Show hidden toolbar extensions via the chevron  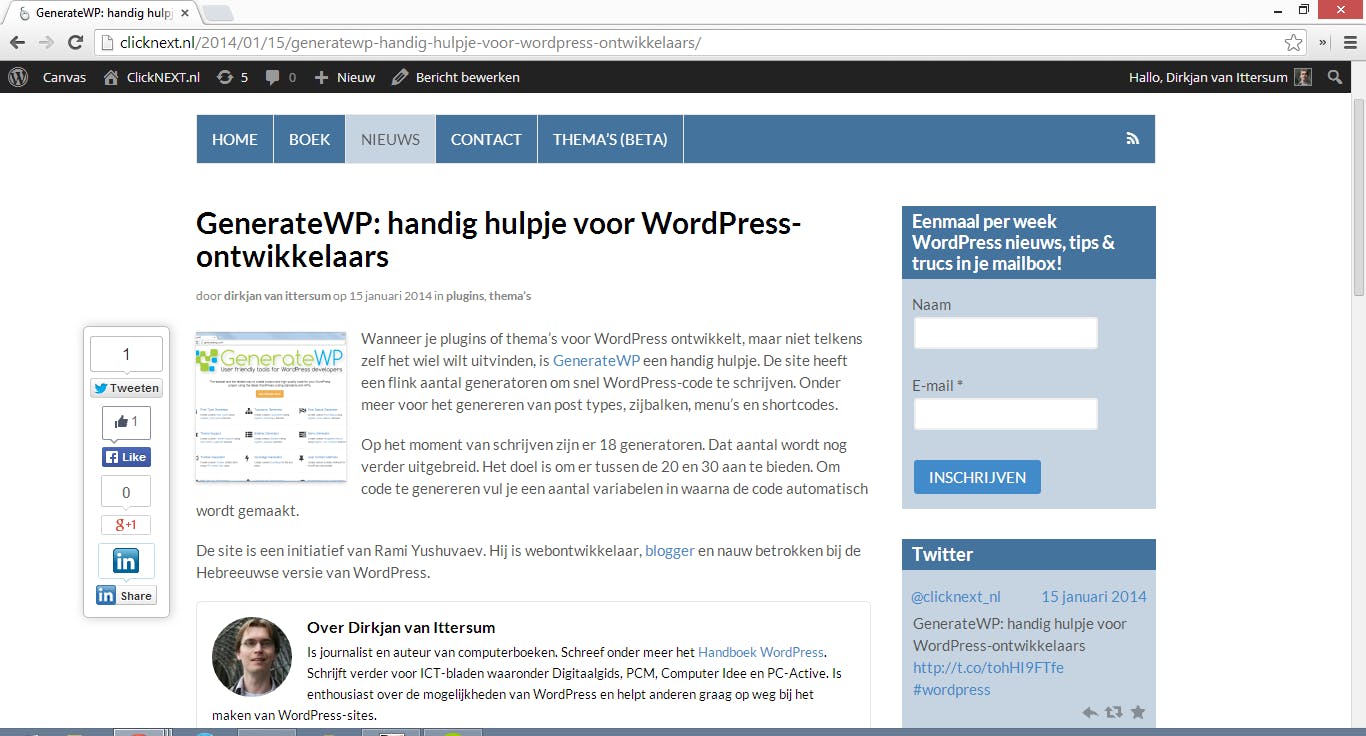tap(1323, 42)
